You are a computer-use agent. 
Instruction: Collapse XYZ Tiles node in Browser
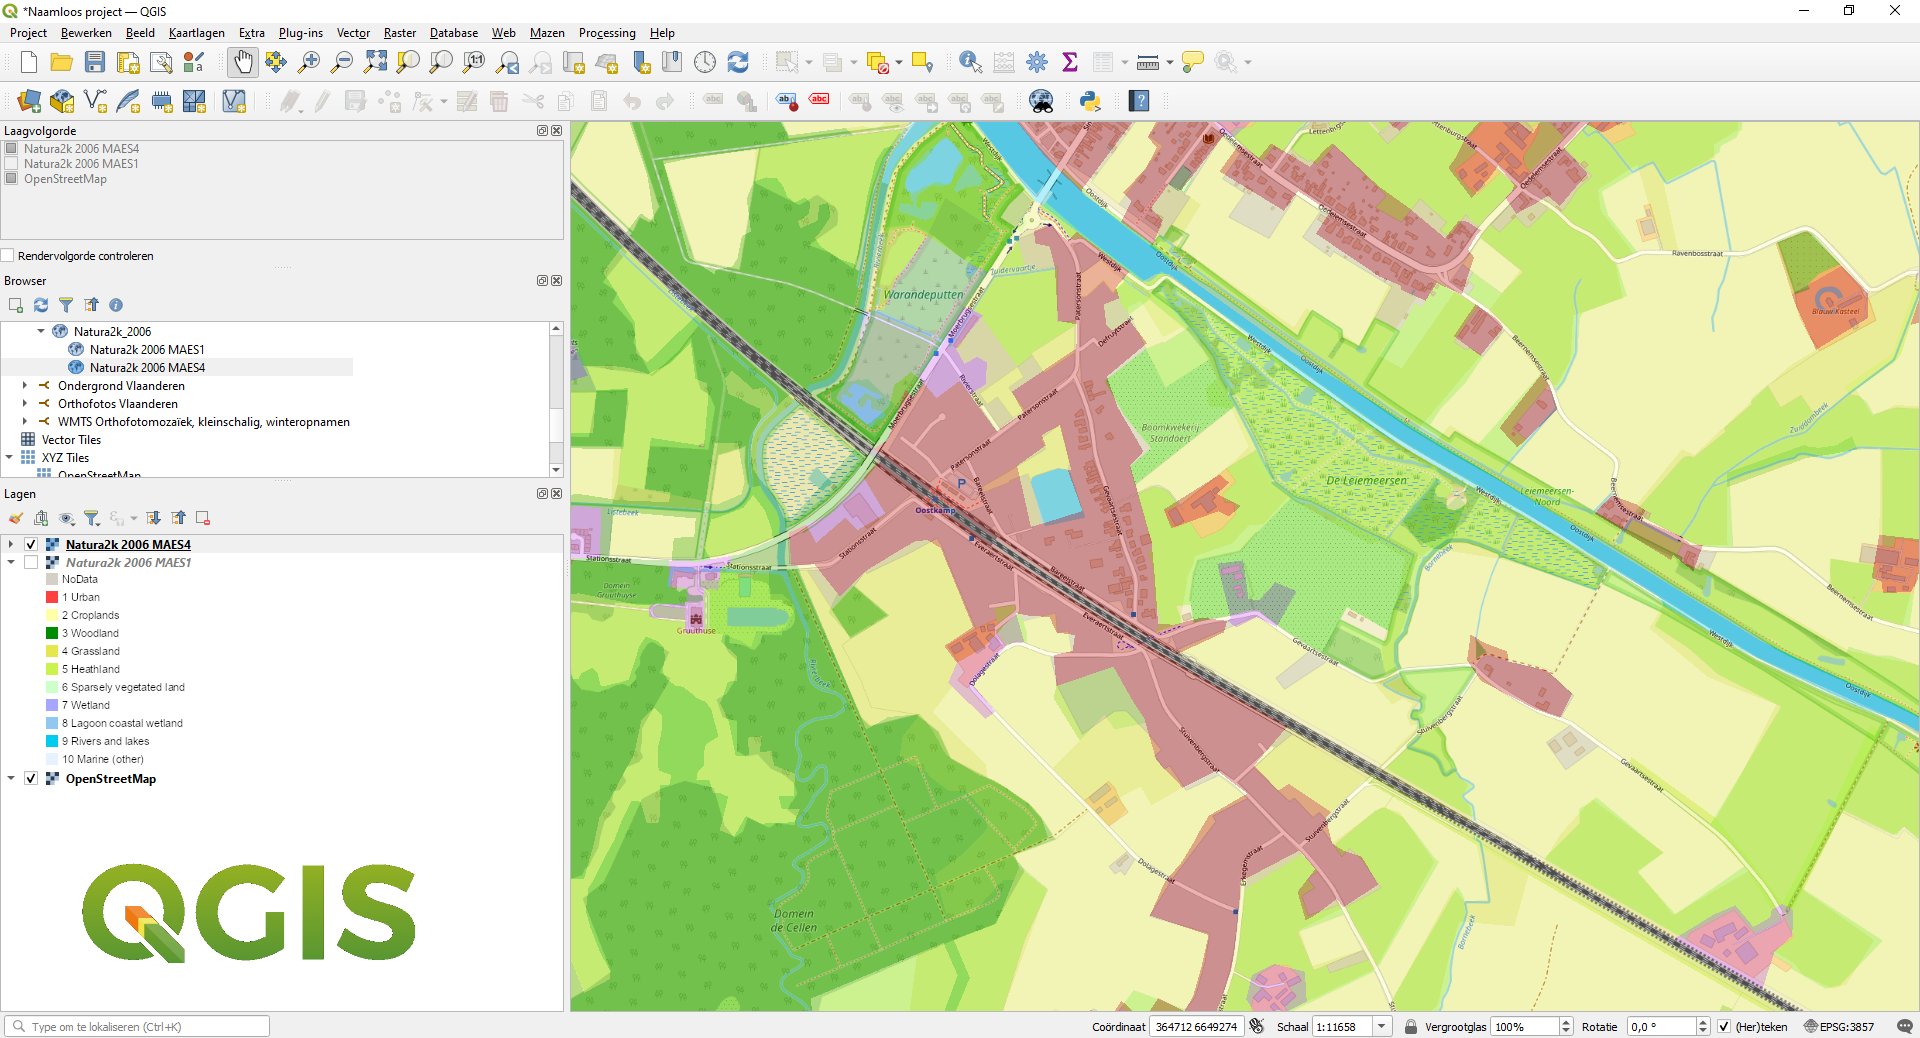click(x=9, y=458)
